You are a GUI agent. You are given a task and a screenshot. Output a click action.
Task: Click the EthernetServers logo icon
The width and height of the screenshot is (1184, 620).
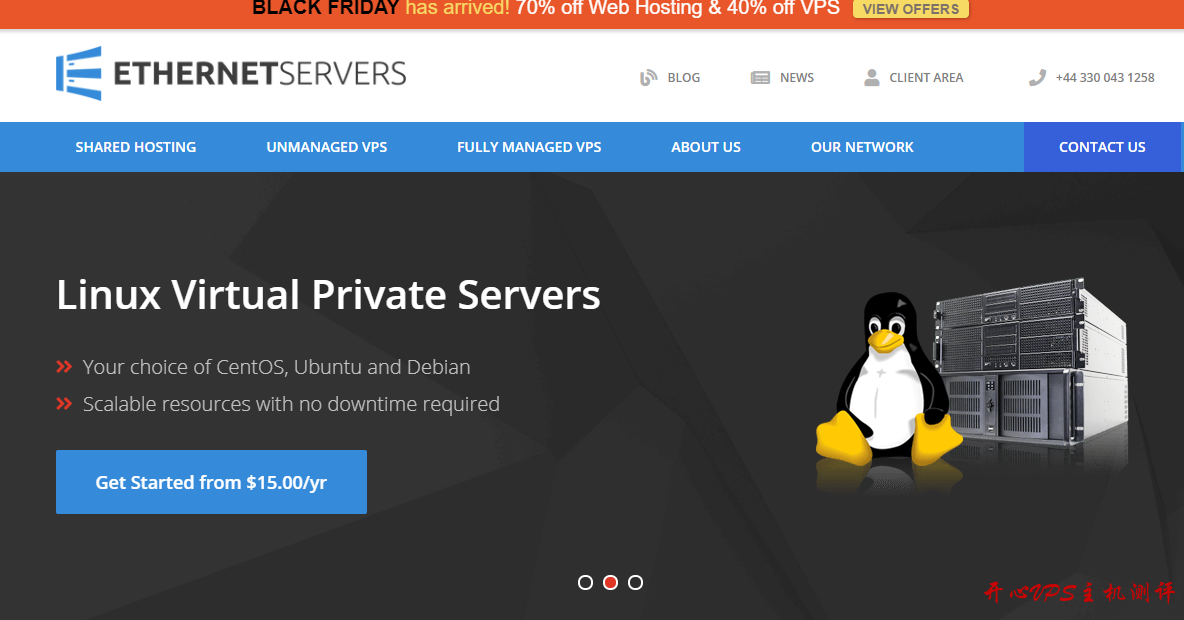tap(79, 74)
